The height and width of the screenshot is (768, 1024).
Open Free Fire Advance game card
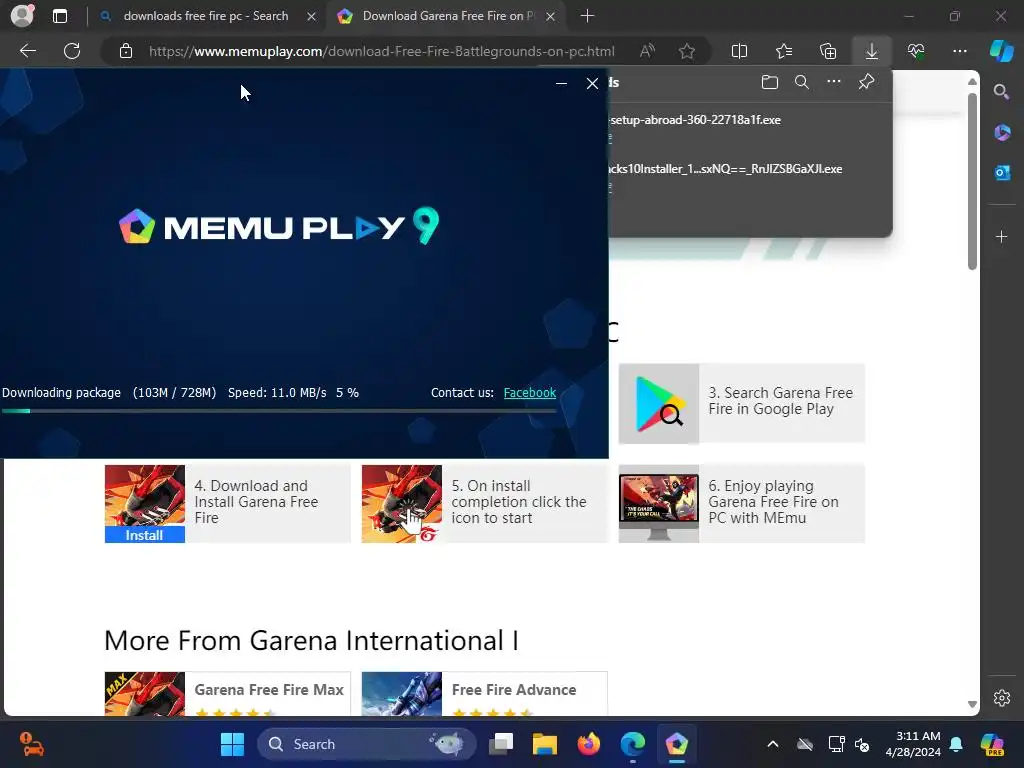click(x=485, y=694)
